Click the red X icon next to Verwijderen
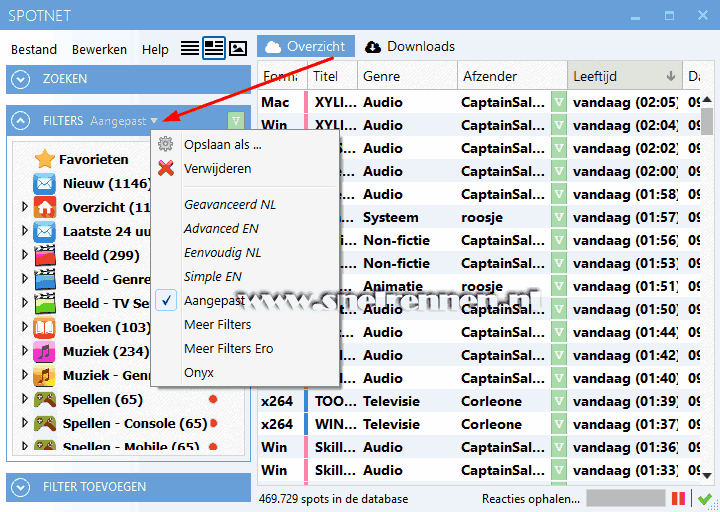The width and height of the screenshot is (720, 512). (x=166, y=168)
